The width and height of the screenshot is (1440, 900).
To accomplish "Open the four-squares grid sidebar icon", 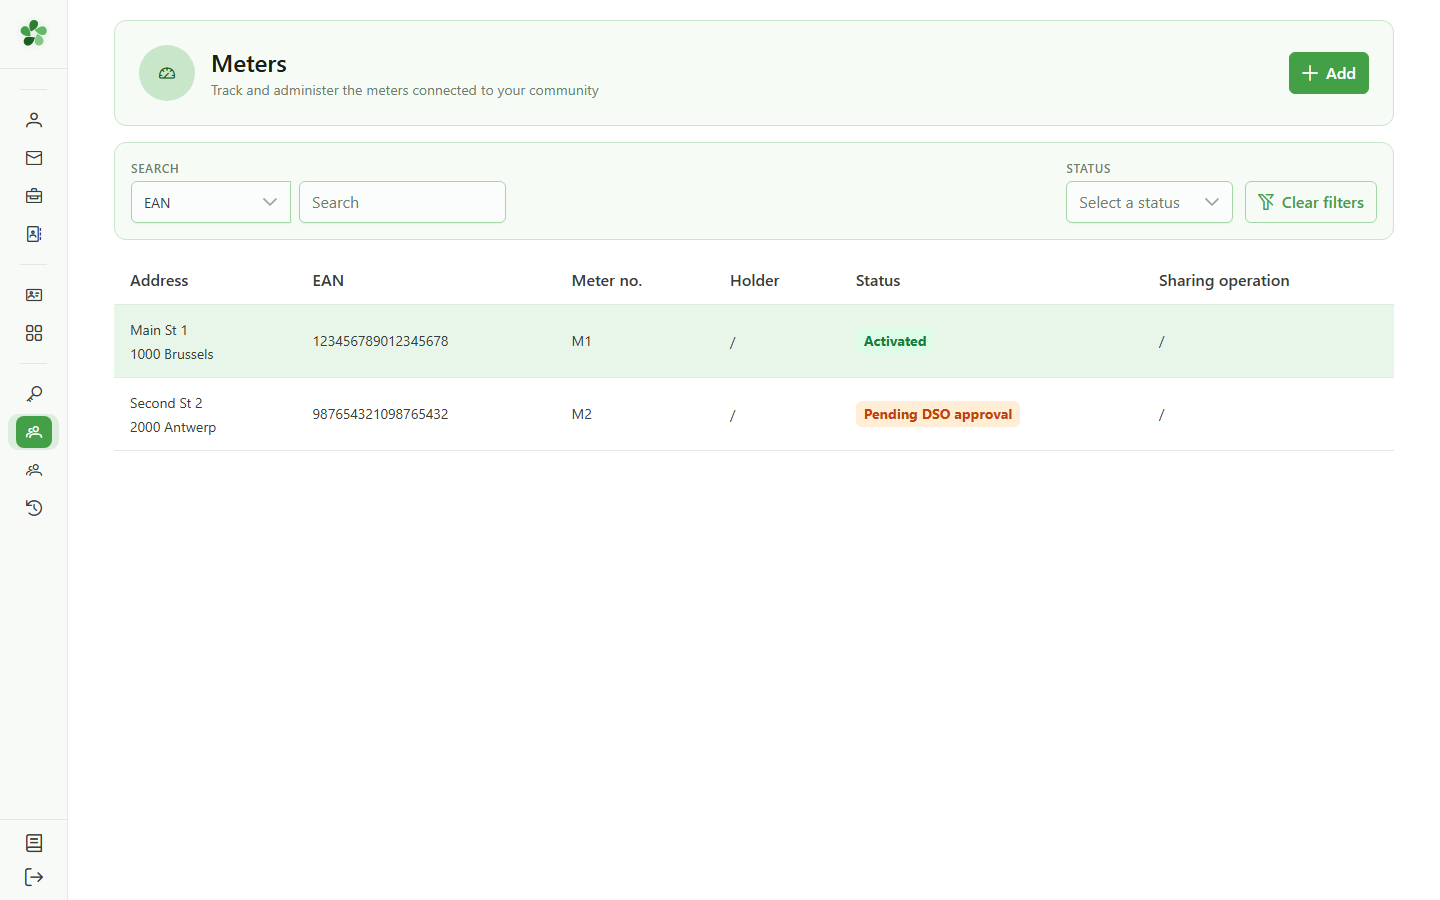I will (34, 333).
